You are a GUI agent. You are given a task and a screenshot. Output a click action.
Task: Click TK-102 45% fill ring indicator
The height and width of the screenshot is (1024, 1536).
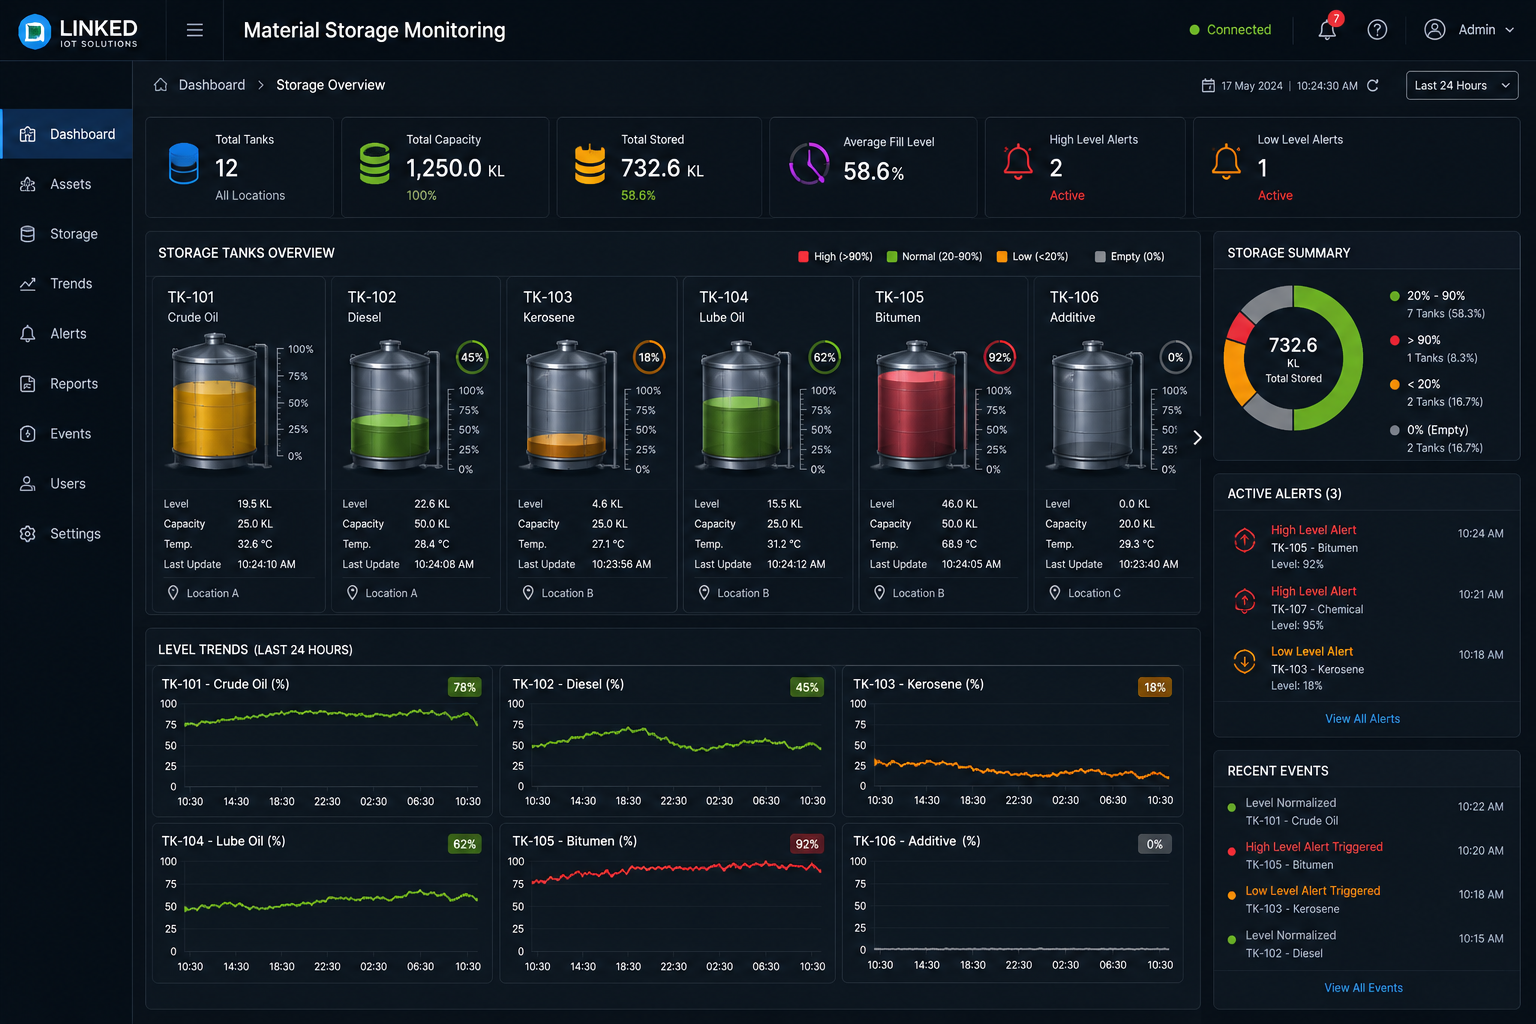point(472,357)
